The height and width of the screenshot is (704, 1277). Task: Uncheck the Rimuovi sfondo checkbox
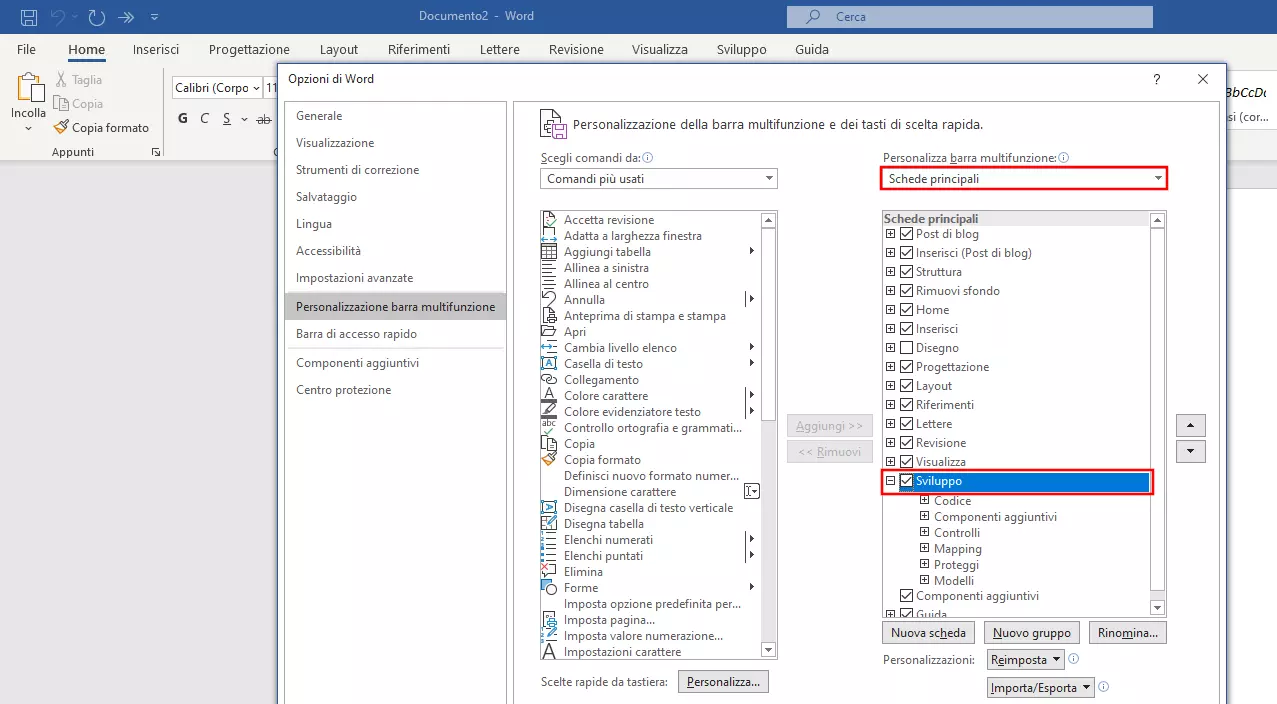[906, 291]
